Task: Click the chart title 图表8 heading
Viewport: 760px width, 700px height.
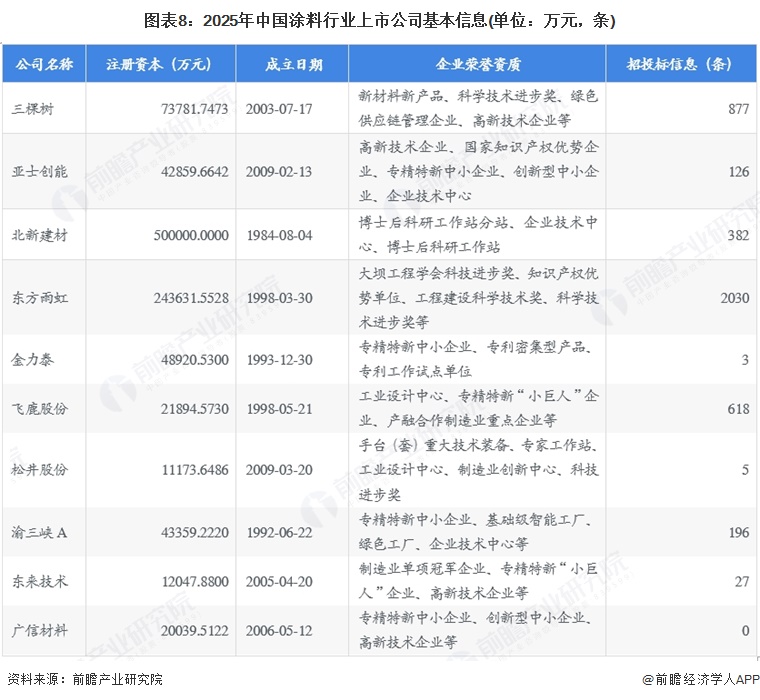Action: point(380,21)
